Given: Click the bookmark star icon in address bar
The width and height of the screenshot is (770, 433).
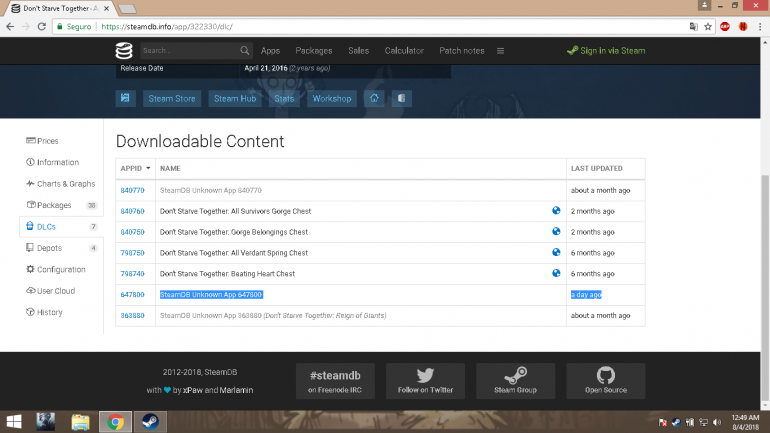Looking at the screenshot, I should click(708, 27).
